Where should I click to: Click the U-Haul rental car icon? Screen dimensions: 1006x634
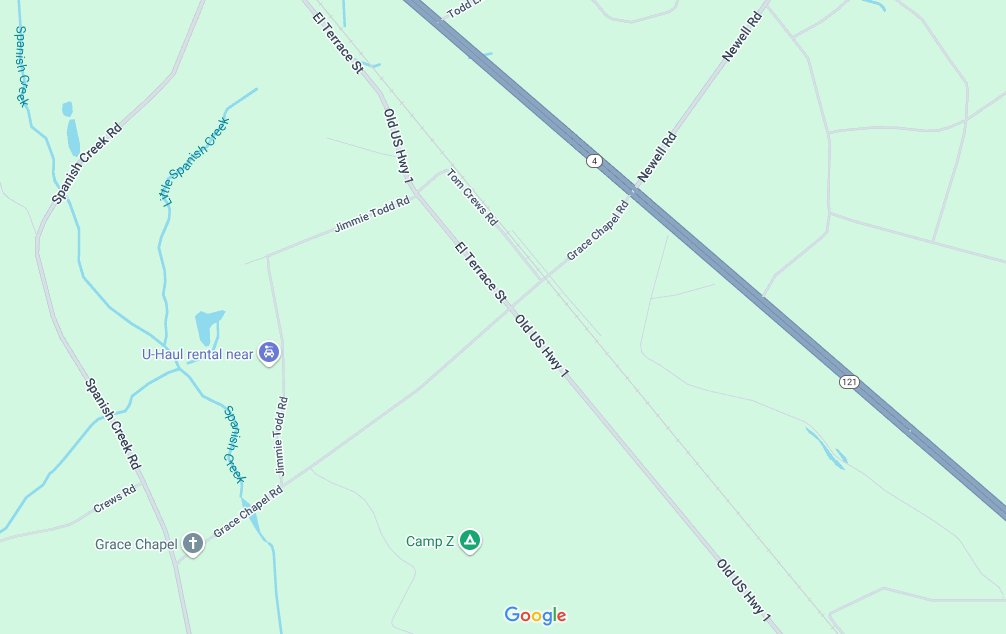point(269,352)
